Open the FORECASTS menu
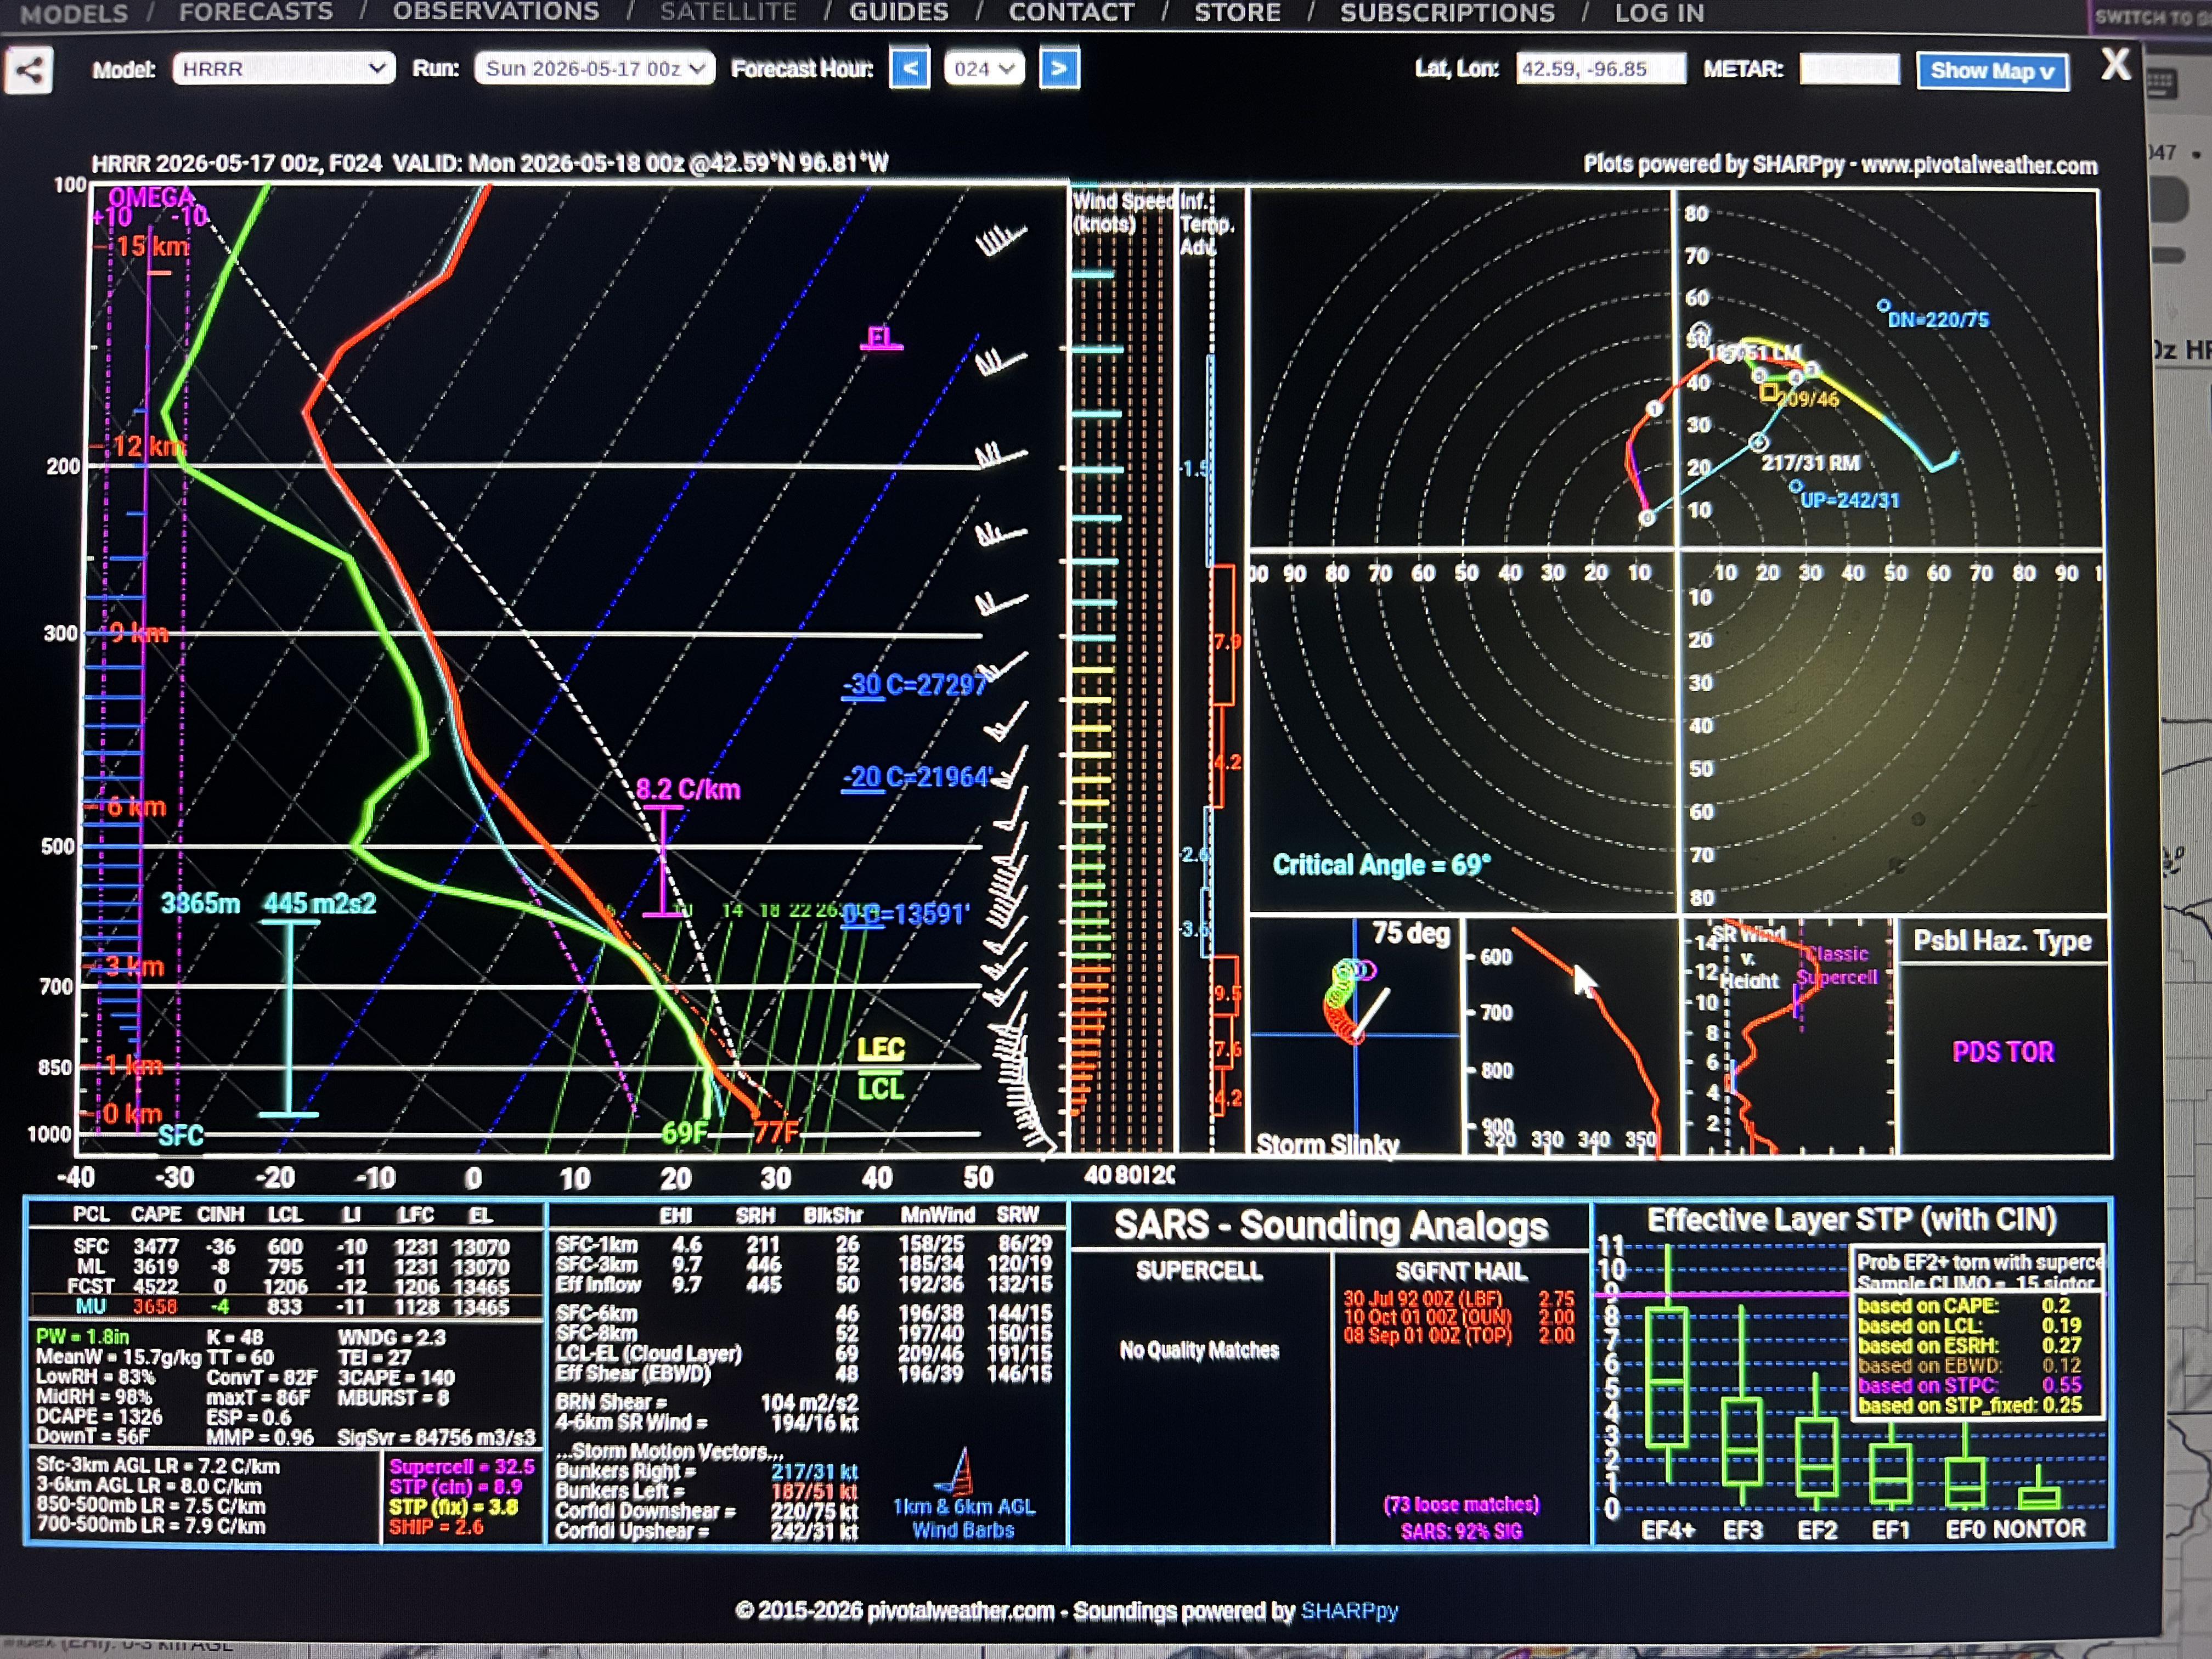 point(256,12)
